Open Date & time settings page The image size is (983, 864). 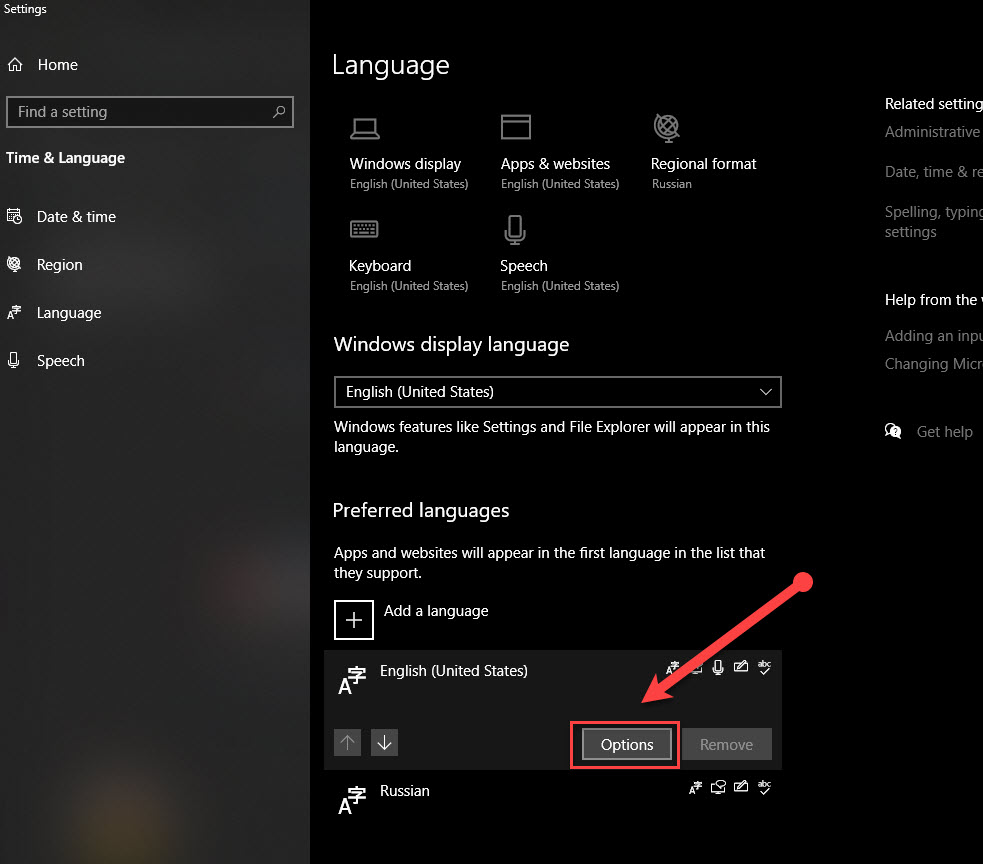(76, 217)
